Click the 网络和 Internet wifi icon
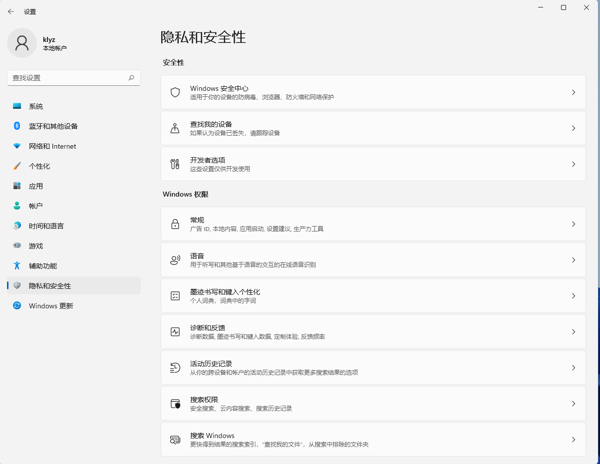The height and width of the screenshot is (464, 600). click(17, 146)
